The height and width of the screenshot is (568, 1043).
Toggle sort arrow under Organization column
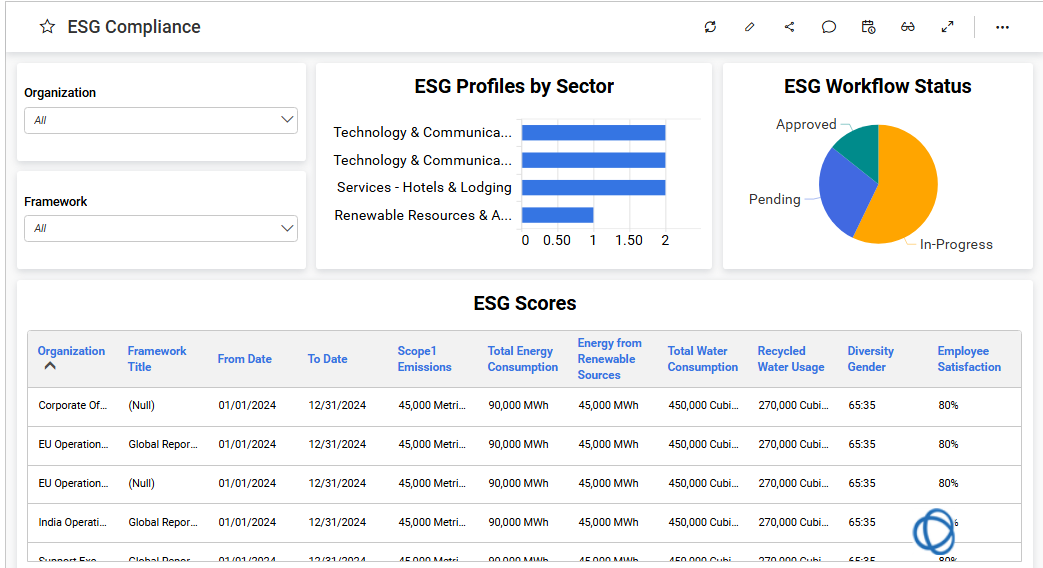(50, 366)
